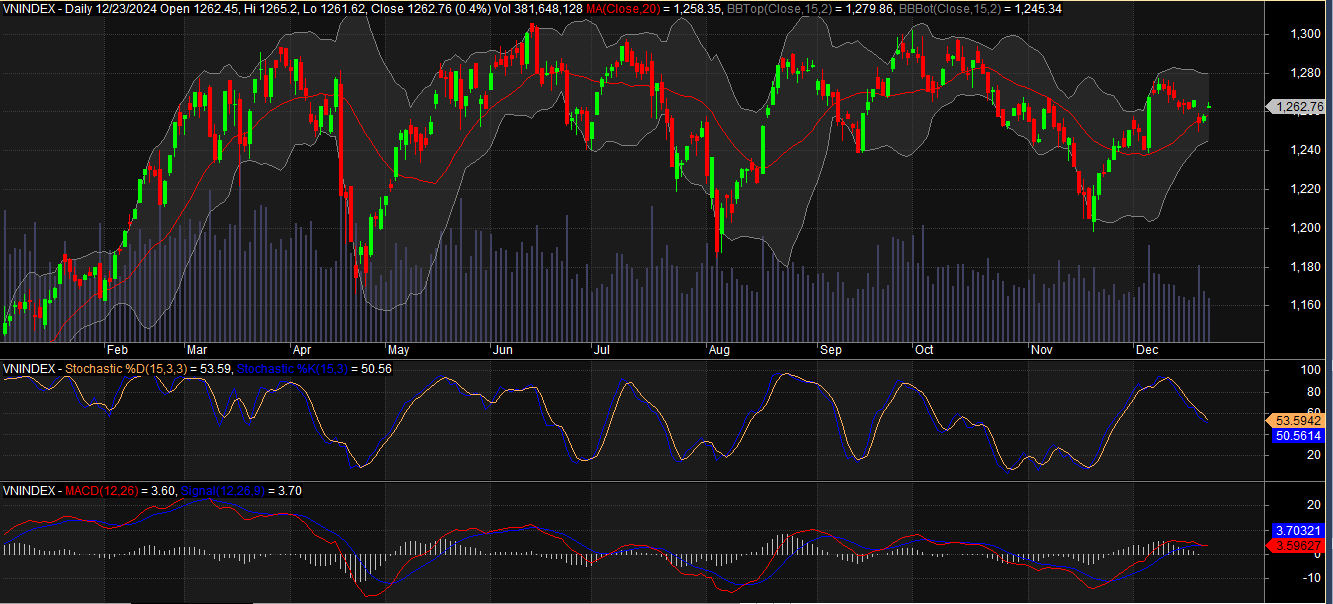Viewport: 1333px width, 604px height.
Task: Select the Jun marker on the date axis
Action: pos(503,351)
